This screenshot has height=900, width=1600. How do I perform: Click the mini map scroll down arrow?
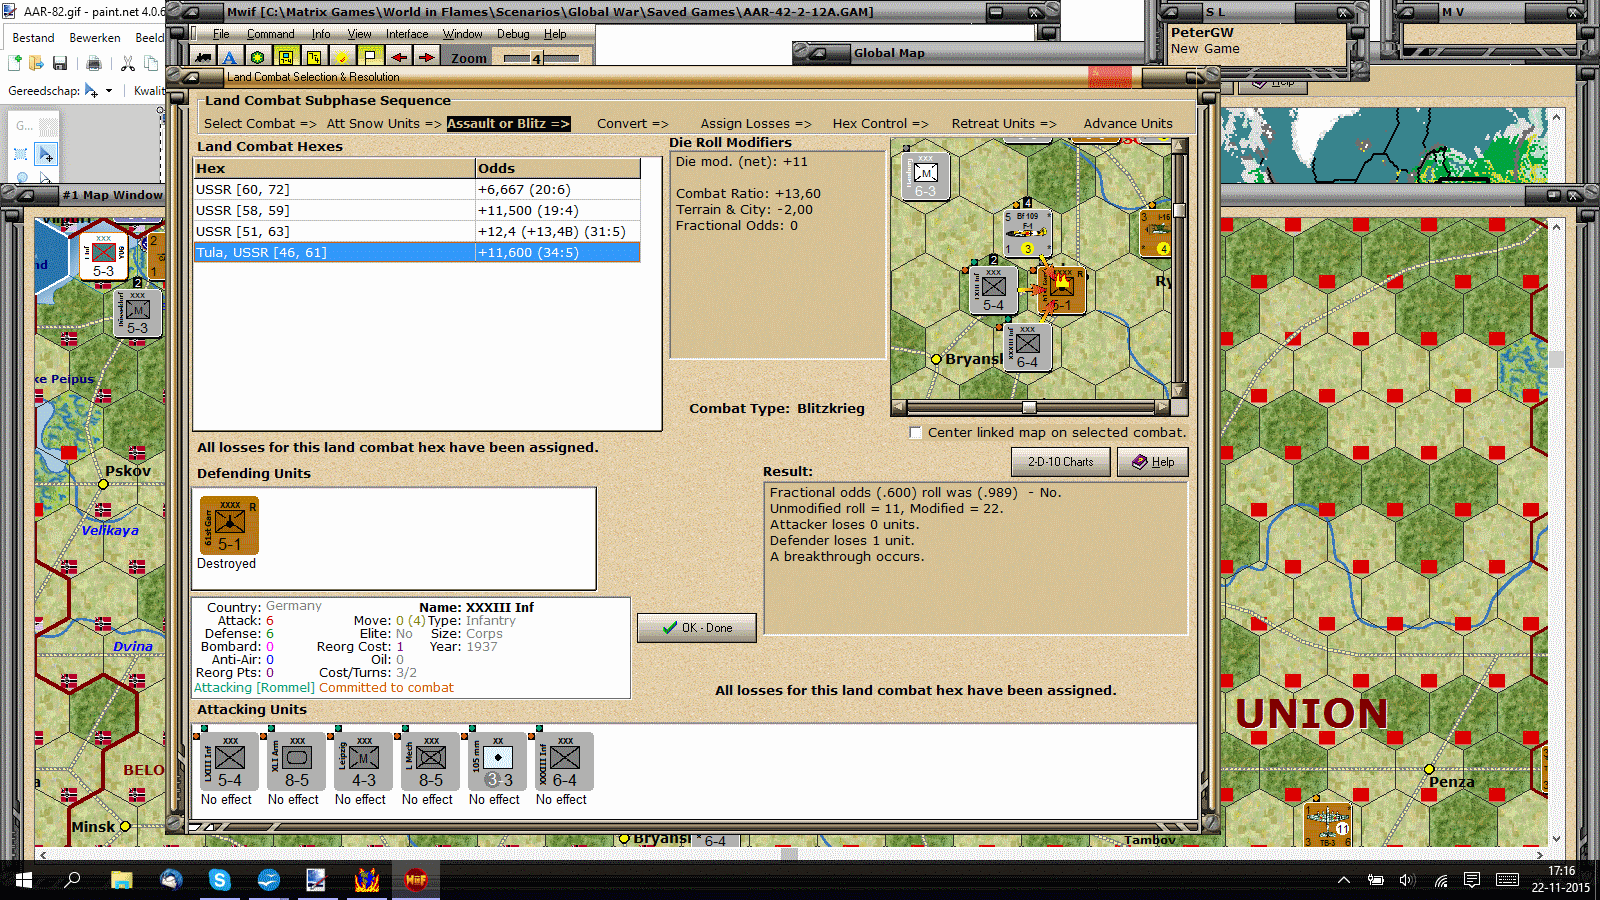click(1180, 391)
